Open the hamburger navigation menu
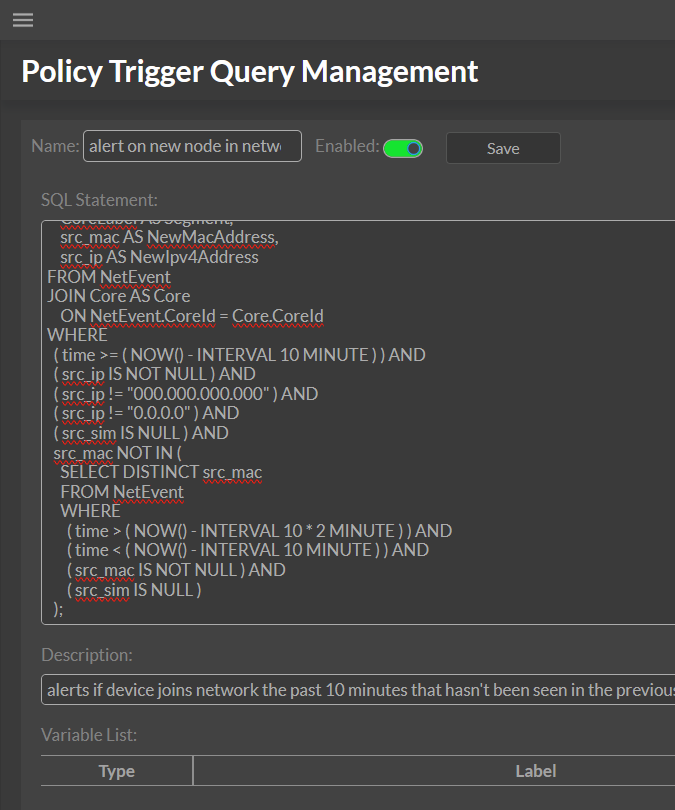 pos(22,20)
